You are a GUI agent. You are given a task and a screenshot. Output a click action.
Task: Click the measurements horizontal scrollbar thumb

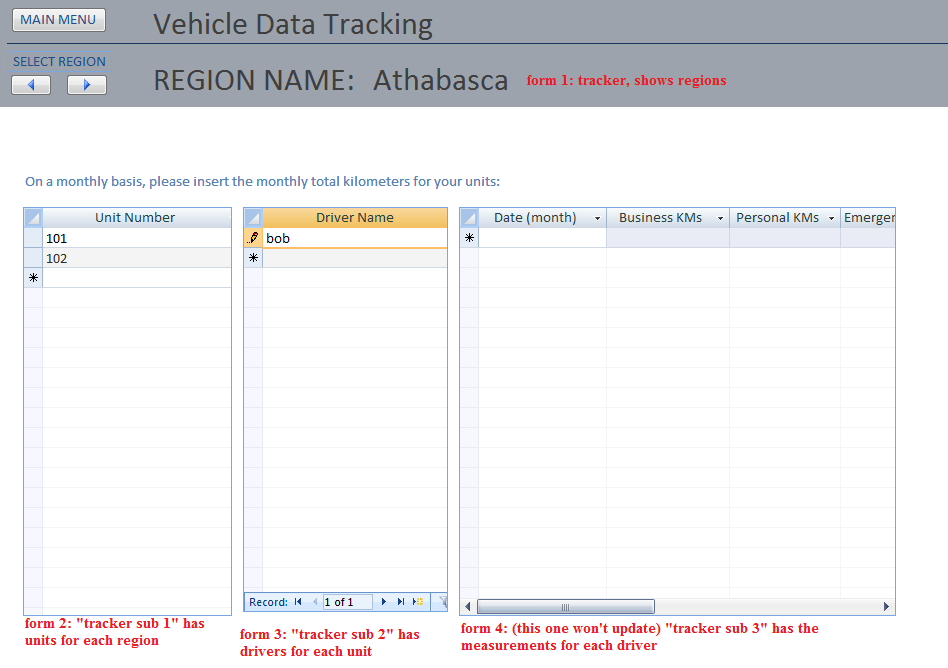tap(565, 606)
